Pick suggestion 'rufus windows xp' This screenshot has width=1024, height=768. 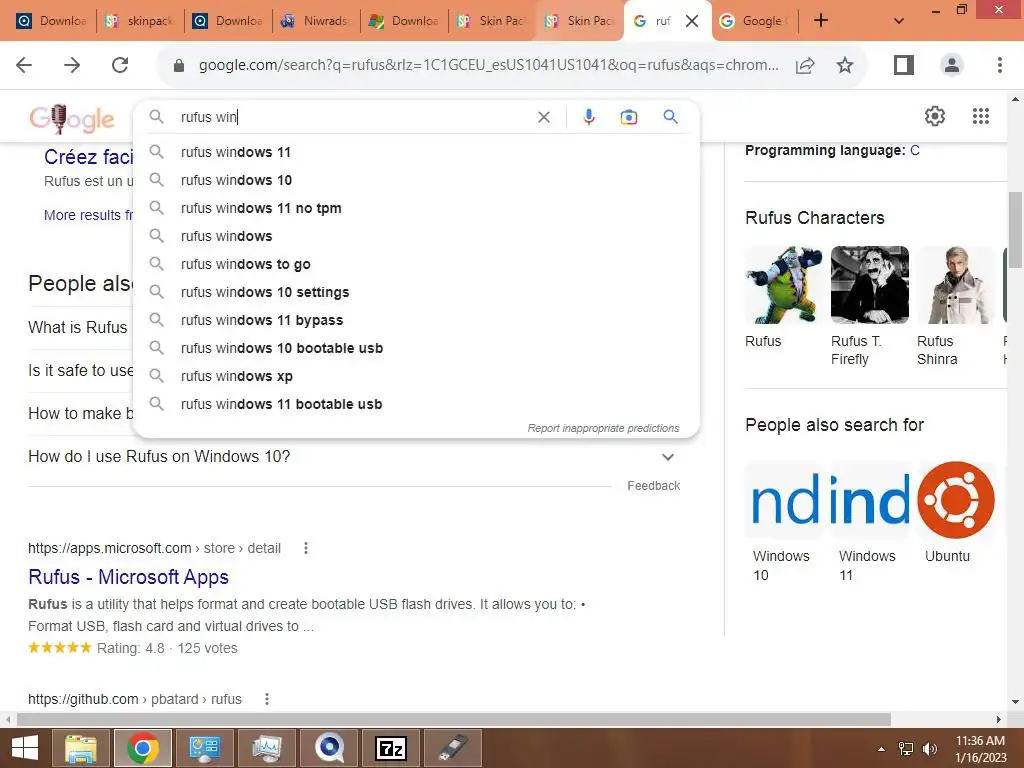417,377
